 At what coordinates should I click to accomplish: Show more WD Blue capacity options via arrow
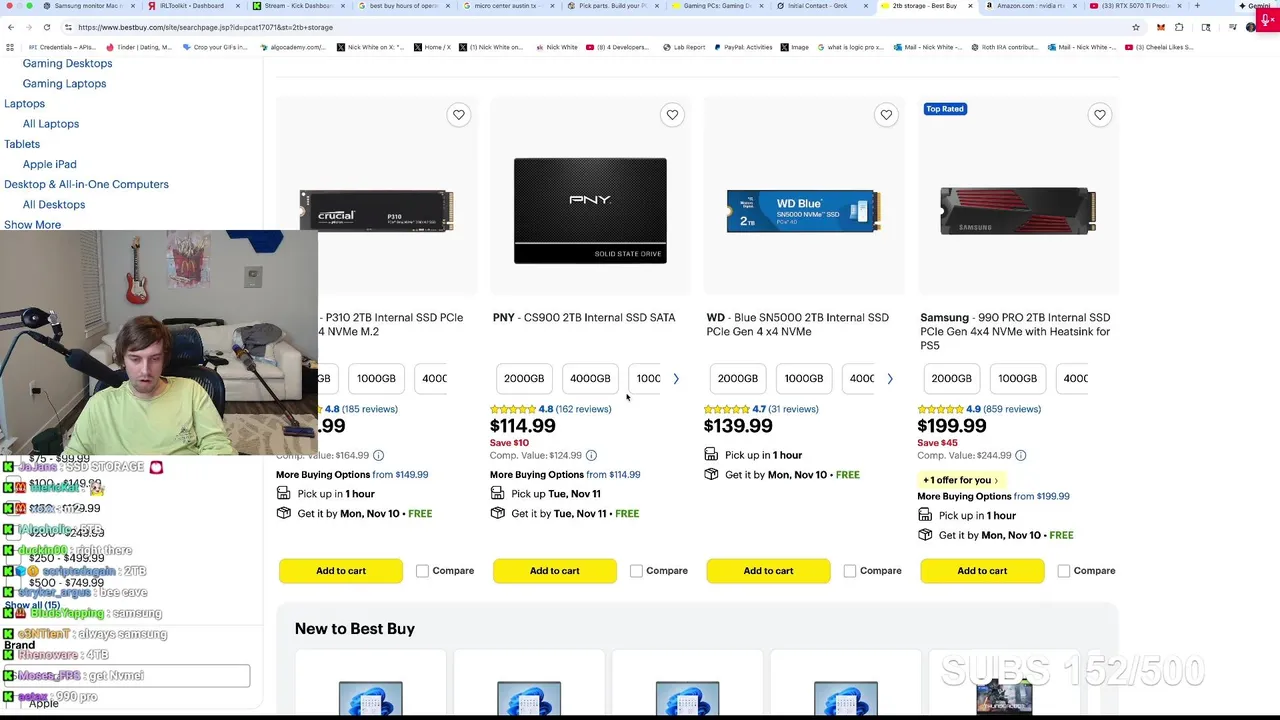890,379
